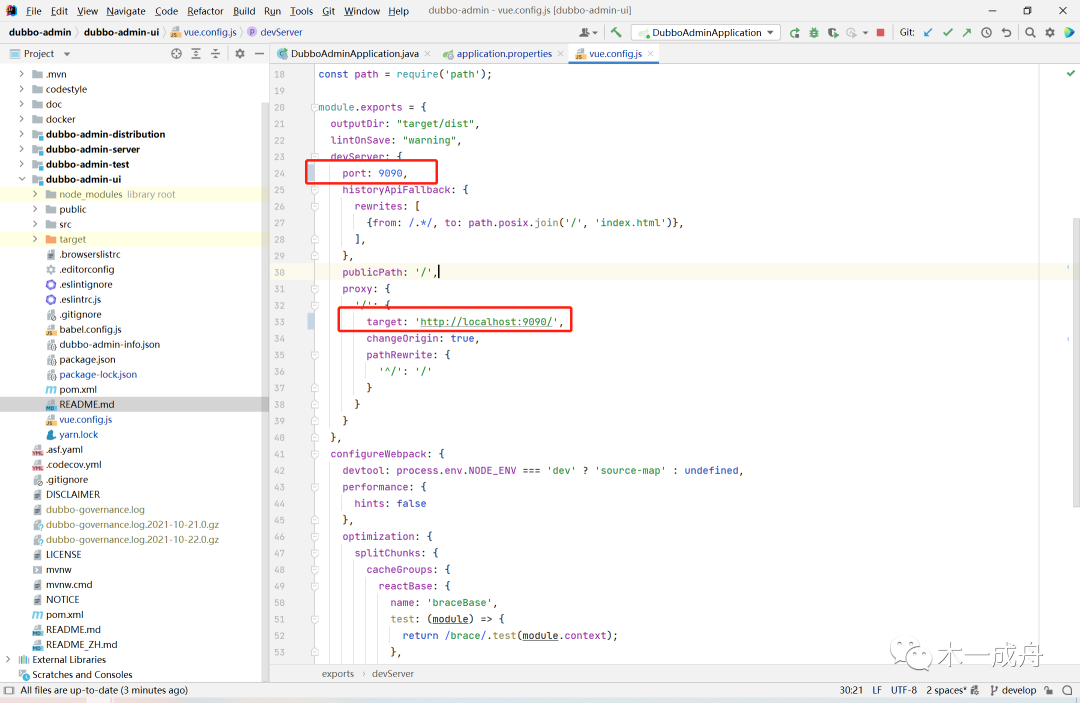Rerun DubboAdminApplication with the green rerun icon

tap(795, 32)
